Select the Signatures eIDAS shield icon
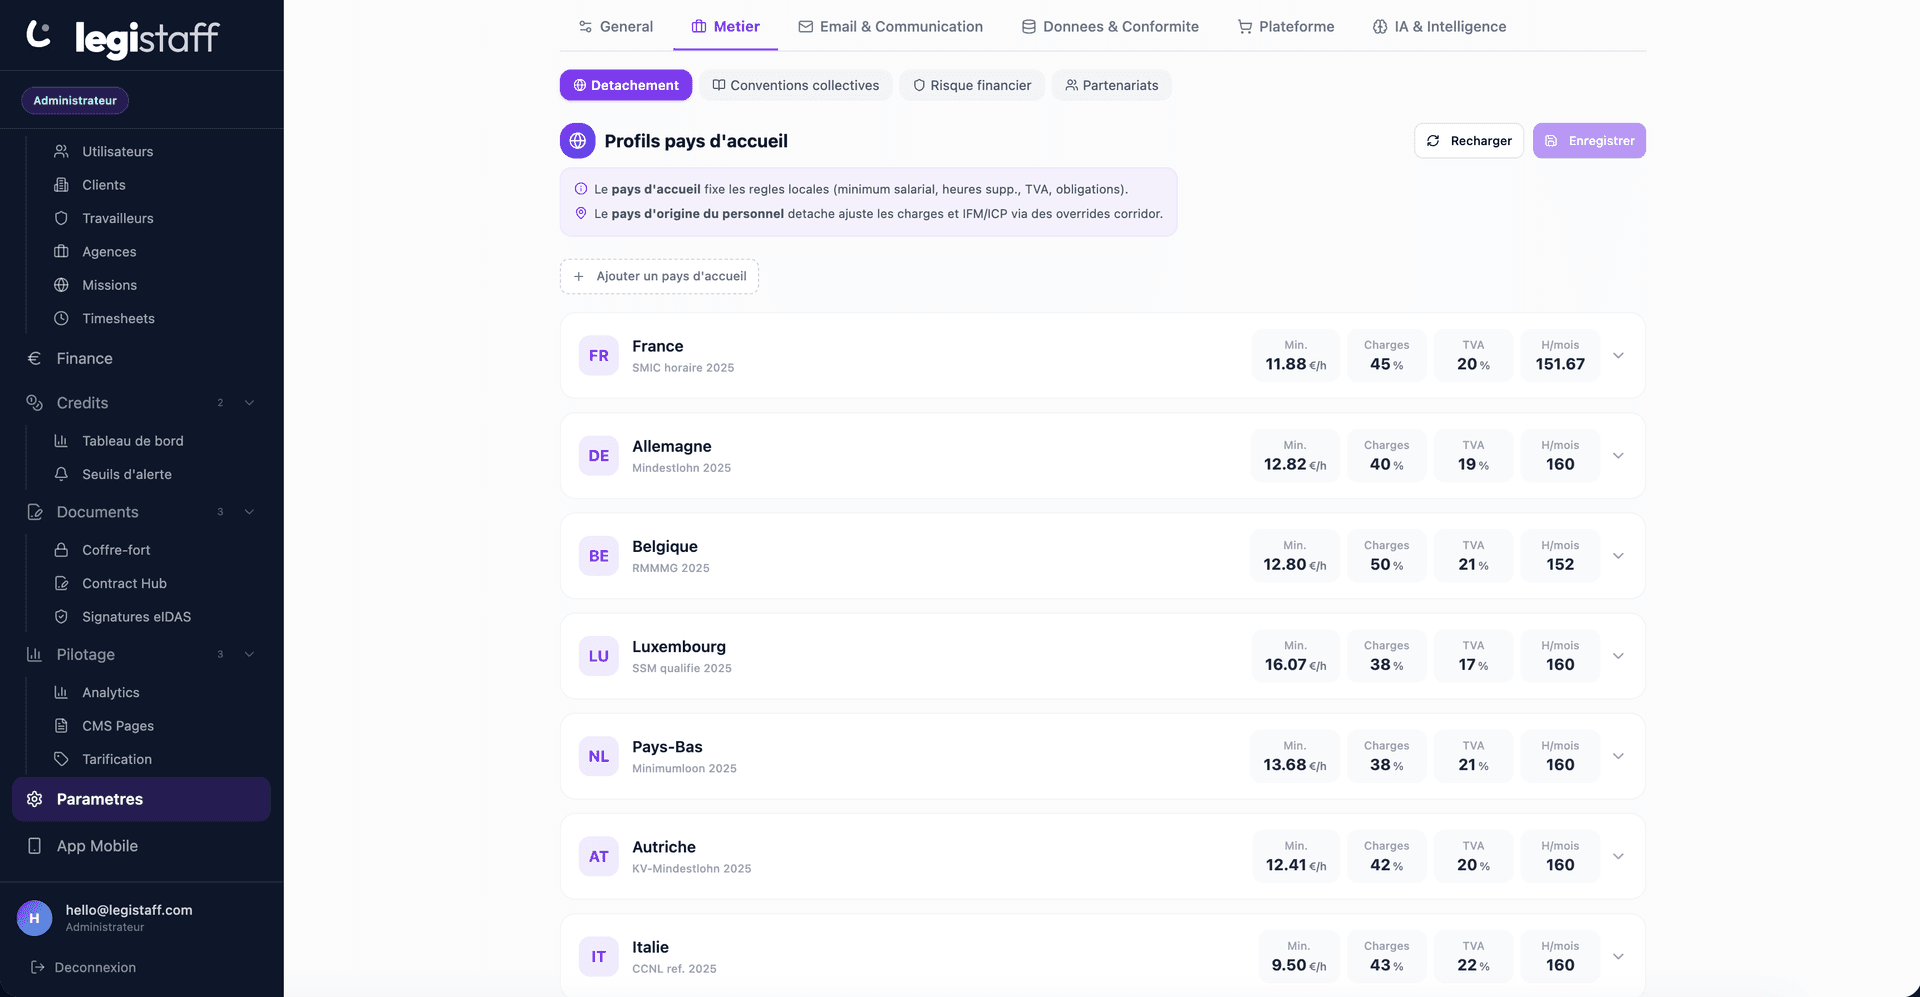 point(61,617)
